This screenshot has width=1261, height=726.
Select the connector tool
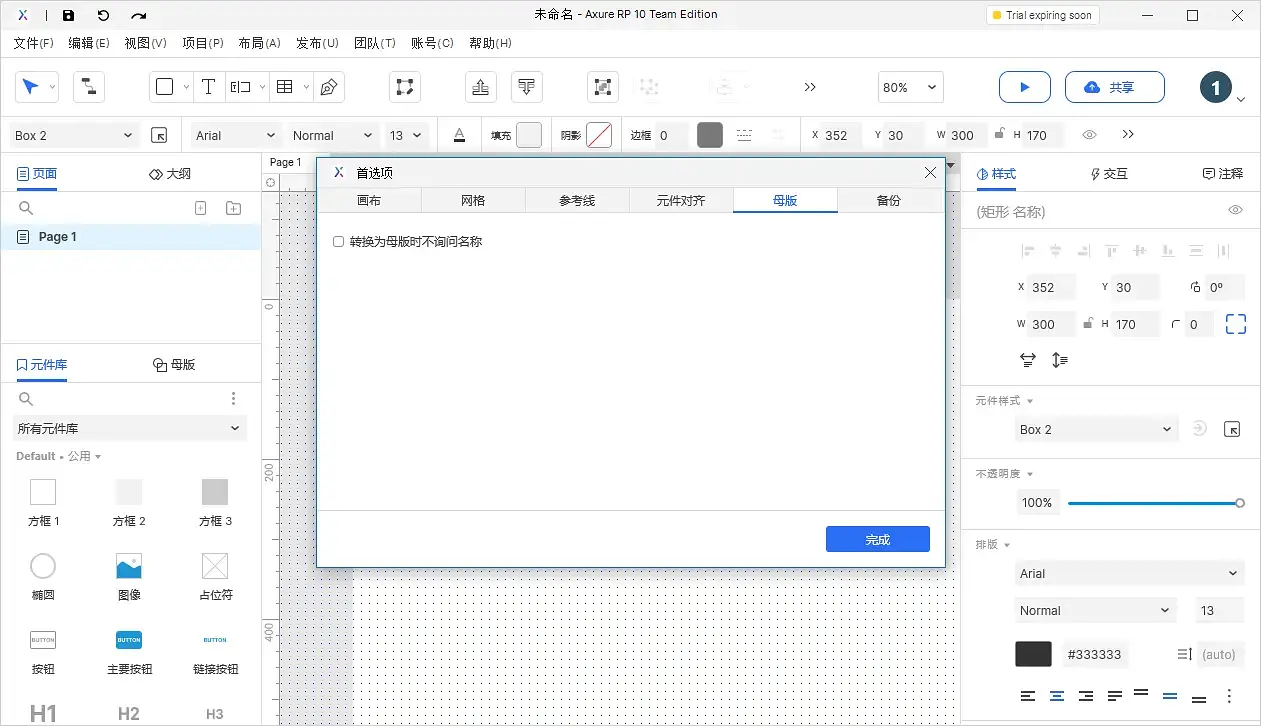click(x=89, y=87)
